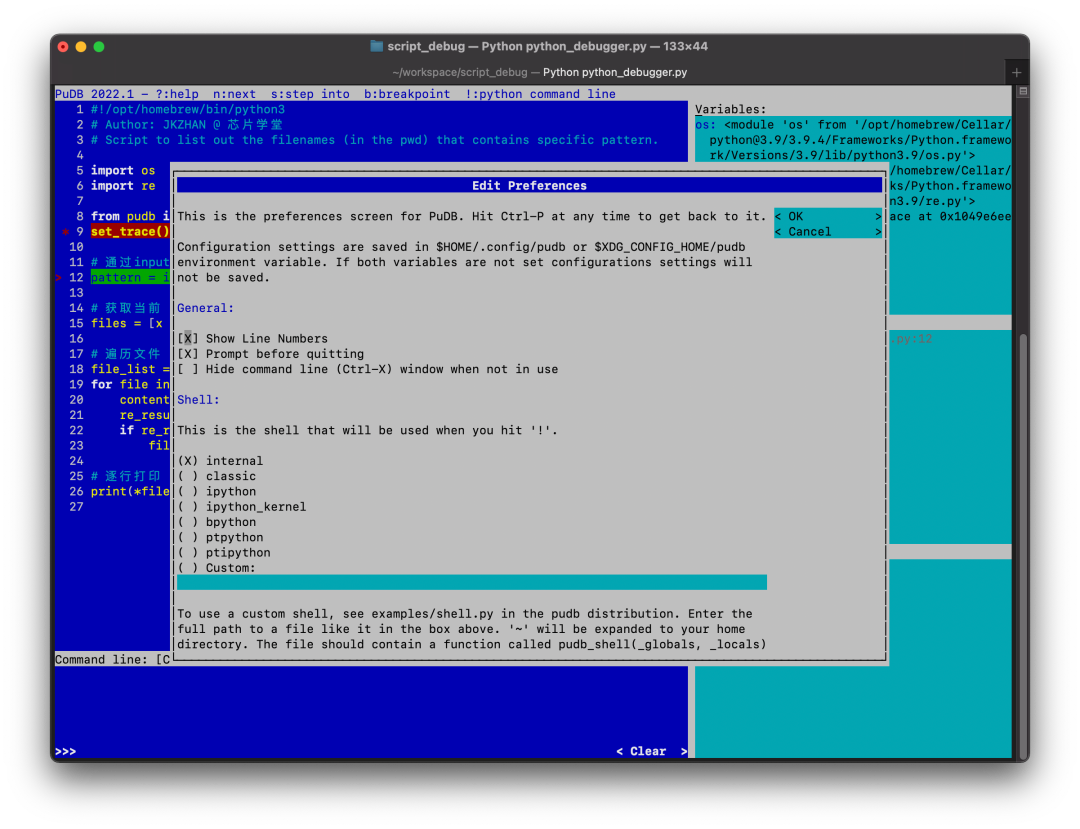This screenshot has width=1080, height=829.
Task: Select the Custom shell radio option
Action: [x=187, y=568]
